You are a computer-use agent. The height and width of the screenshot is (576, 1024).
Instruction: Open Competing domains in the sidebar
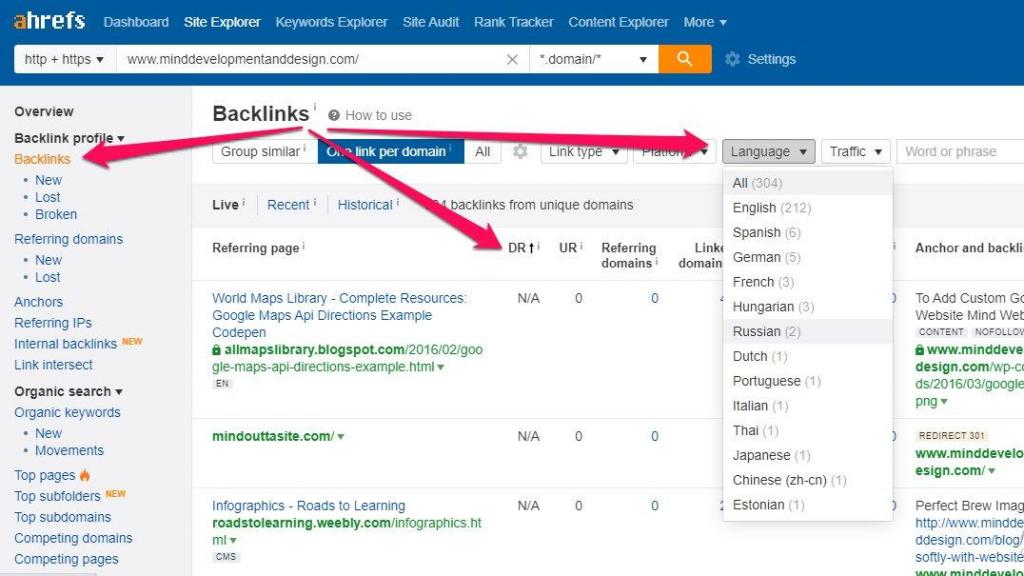(x=73, y=538)
